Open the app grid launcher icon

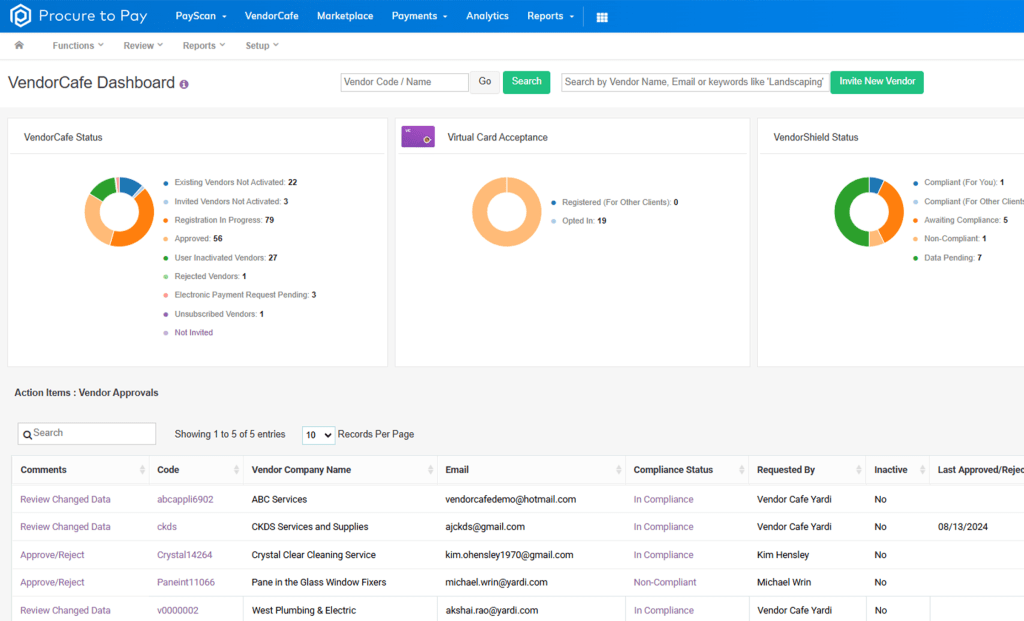click(x=602, y=17)
